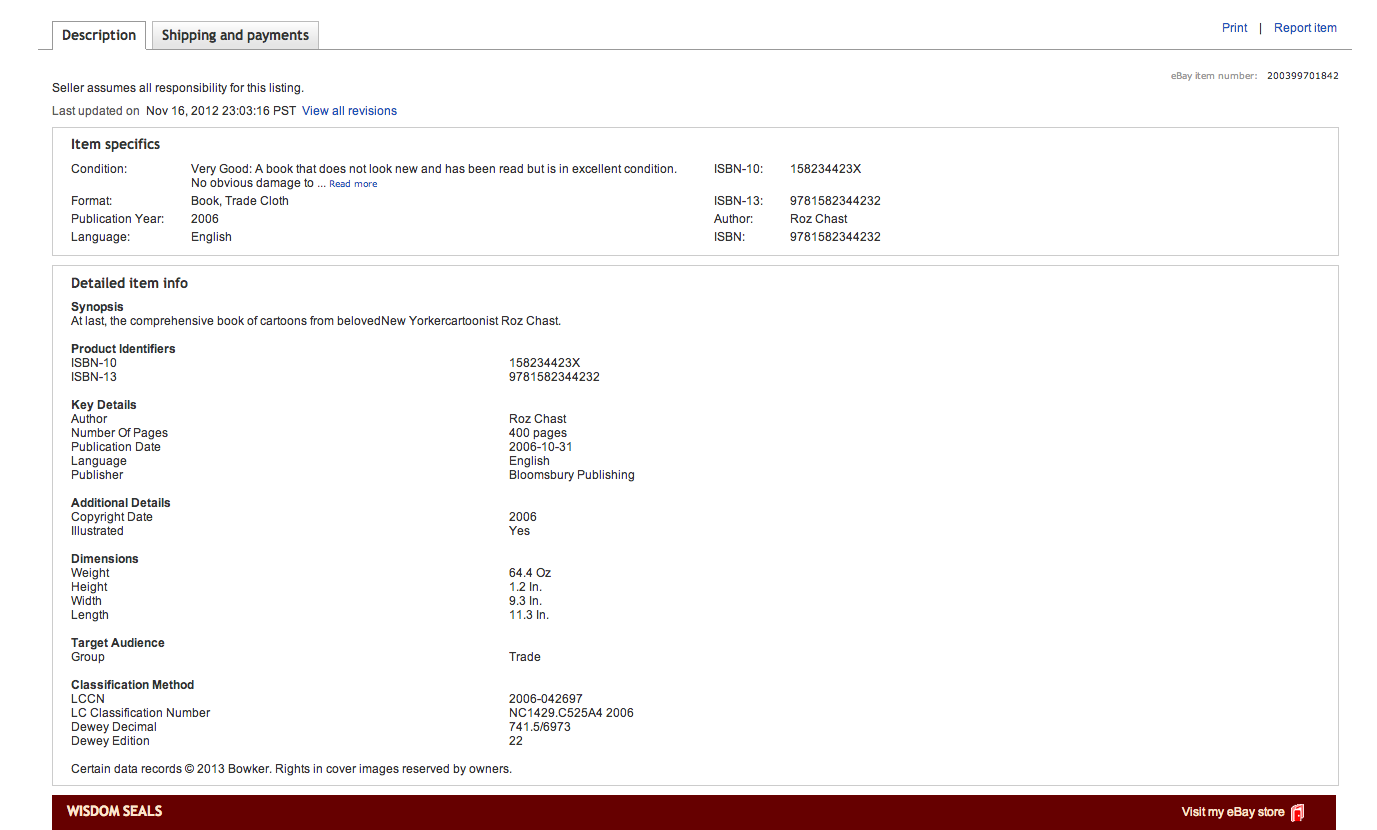Viewport: 1377px width, 830px height.
Task: Click the Illustrated value 'Yes'
Action: 519,531
